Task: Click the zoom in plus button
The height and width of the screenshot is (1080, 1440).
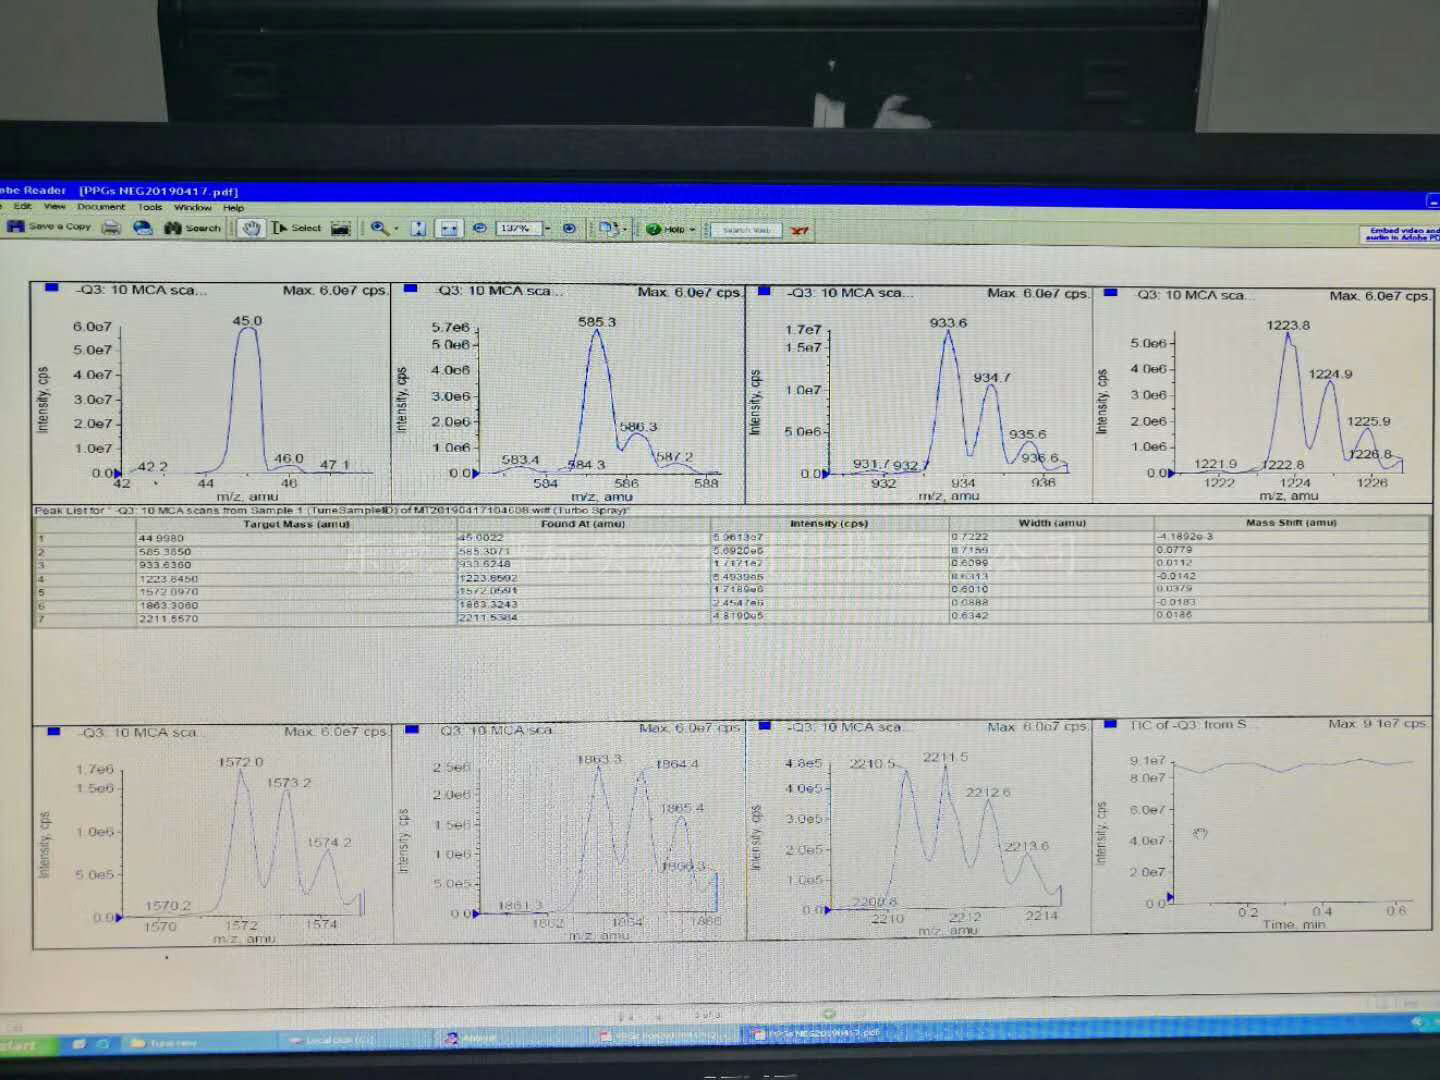Action: coord(569,229)
